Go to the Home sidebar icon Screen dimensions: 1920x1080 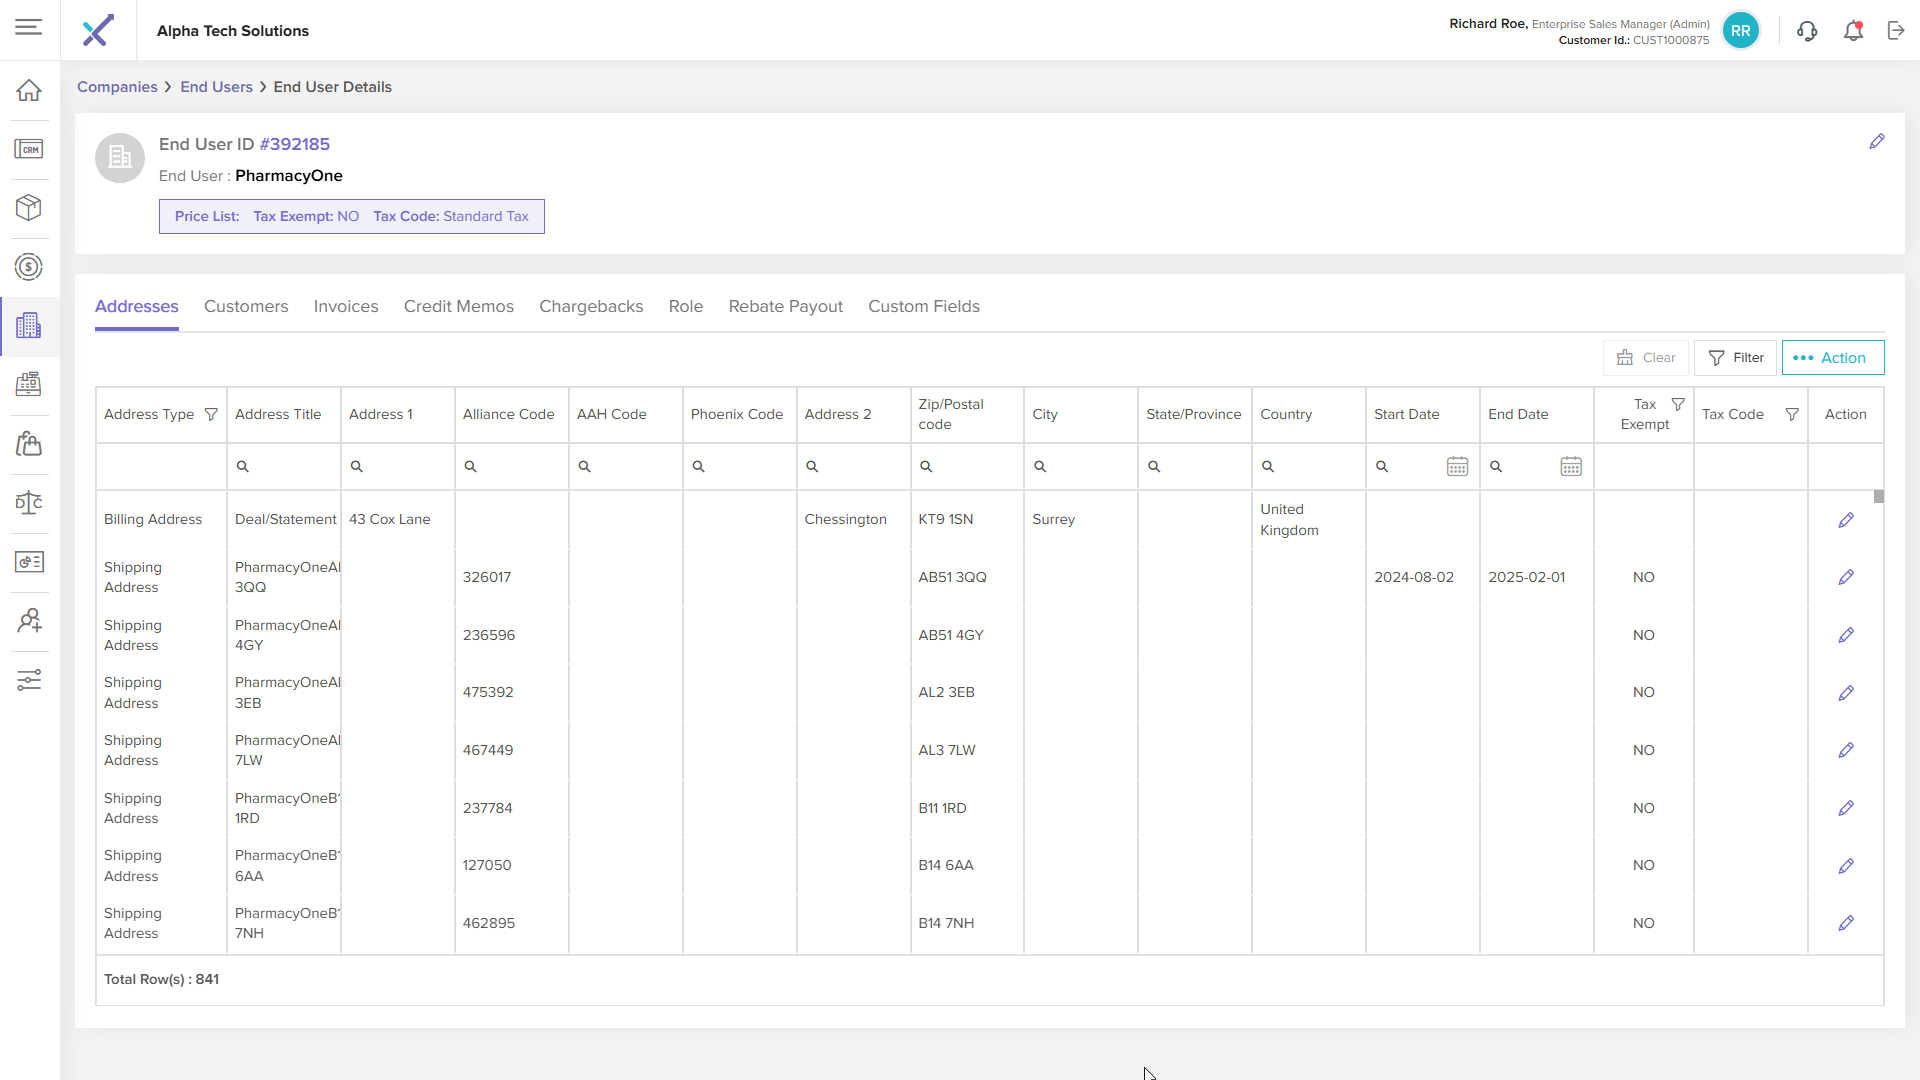[x=29, y=90]
